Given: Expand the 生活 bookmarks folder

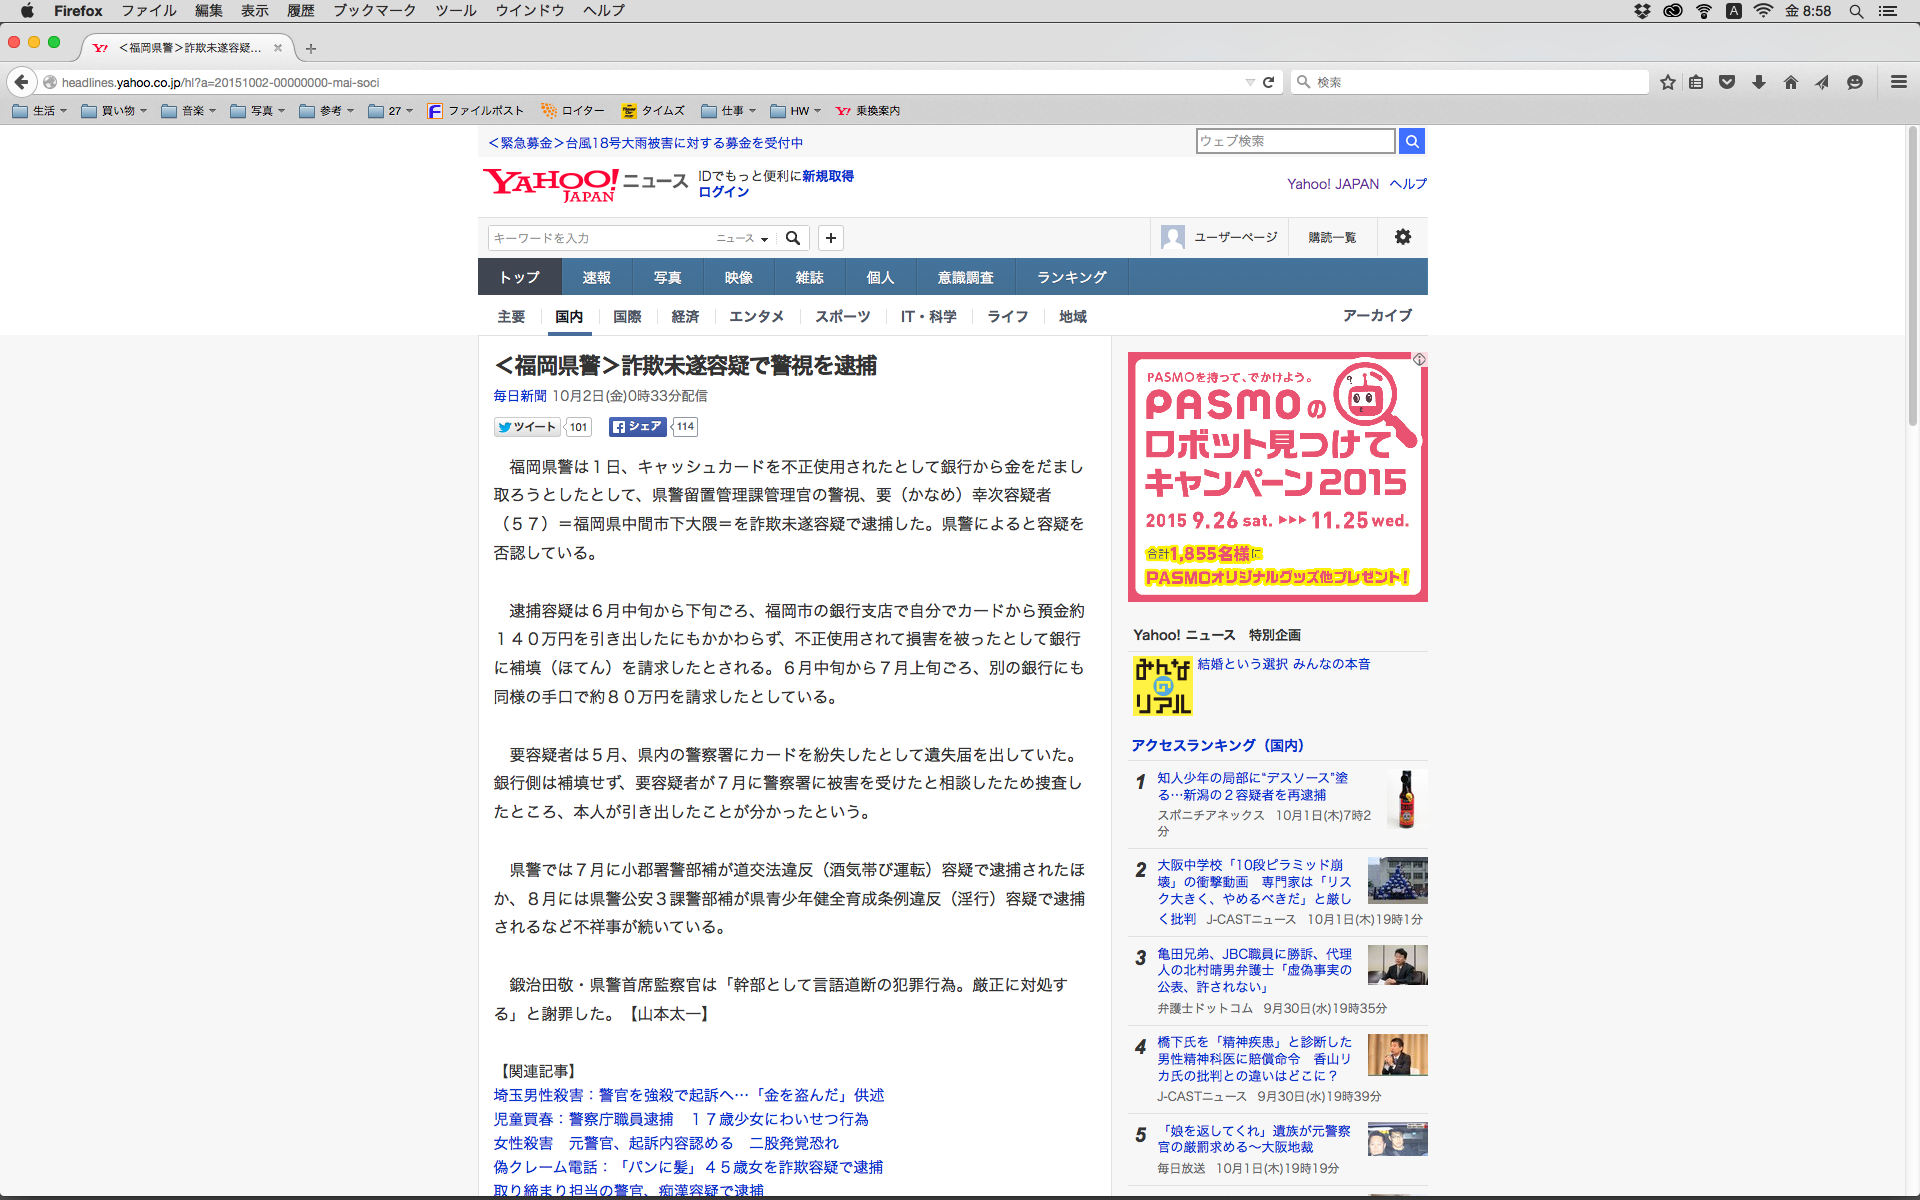Looking at the screenshot, I should point(40,111).
